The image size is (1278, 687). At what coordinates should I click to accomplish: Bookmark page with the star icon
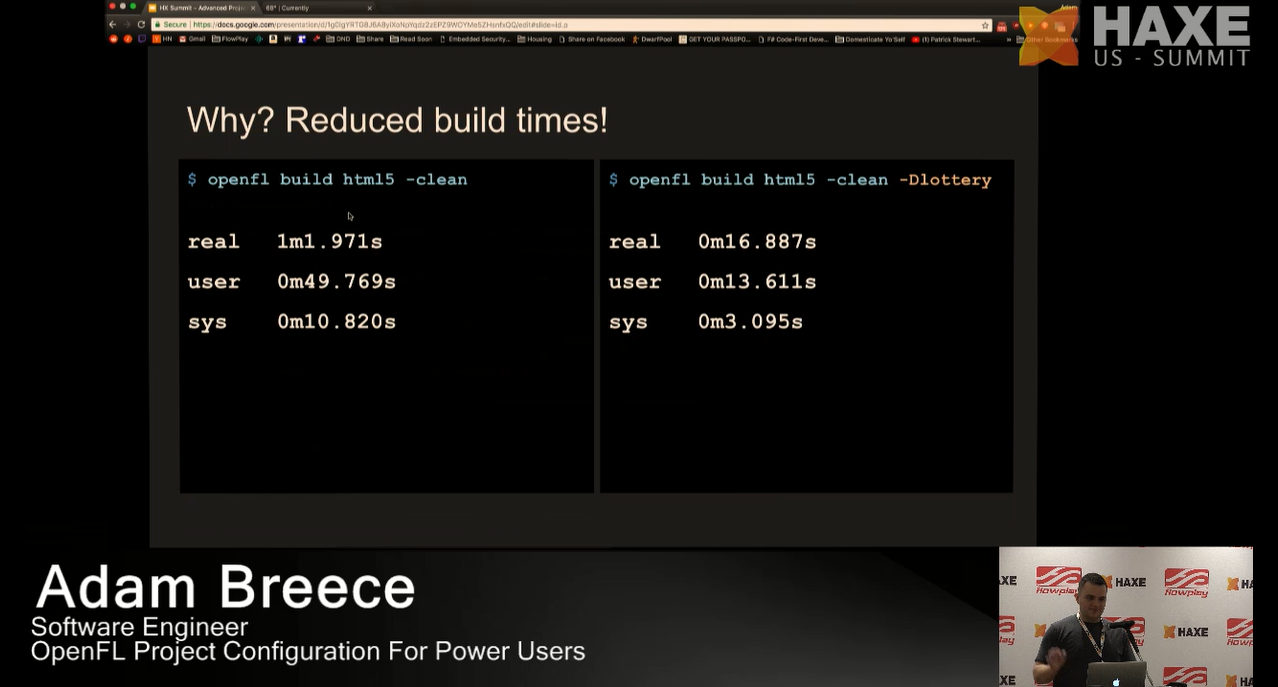pos(984,24)
